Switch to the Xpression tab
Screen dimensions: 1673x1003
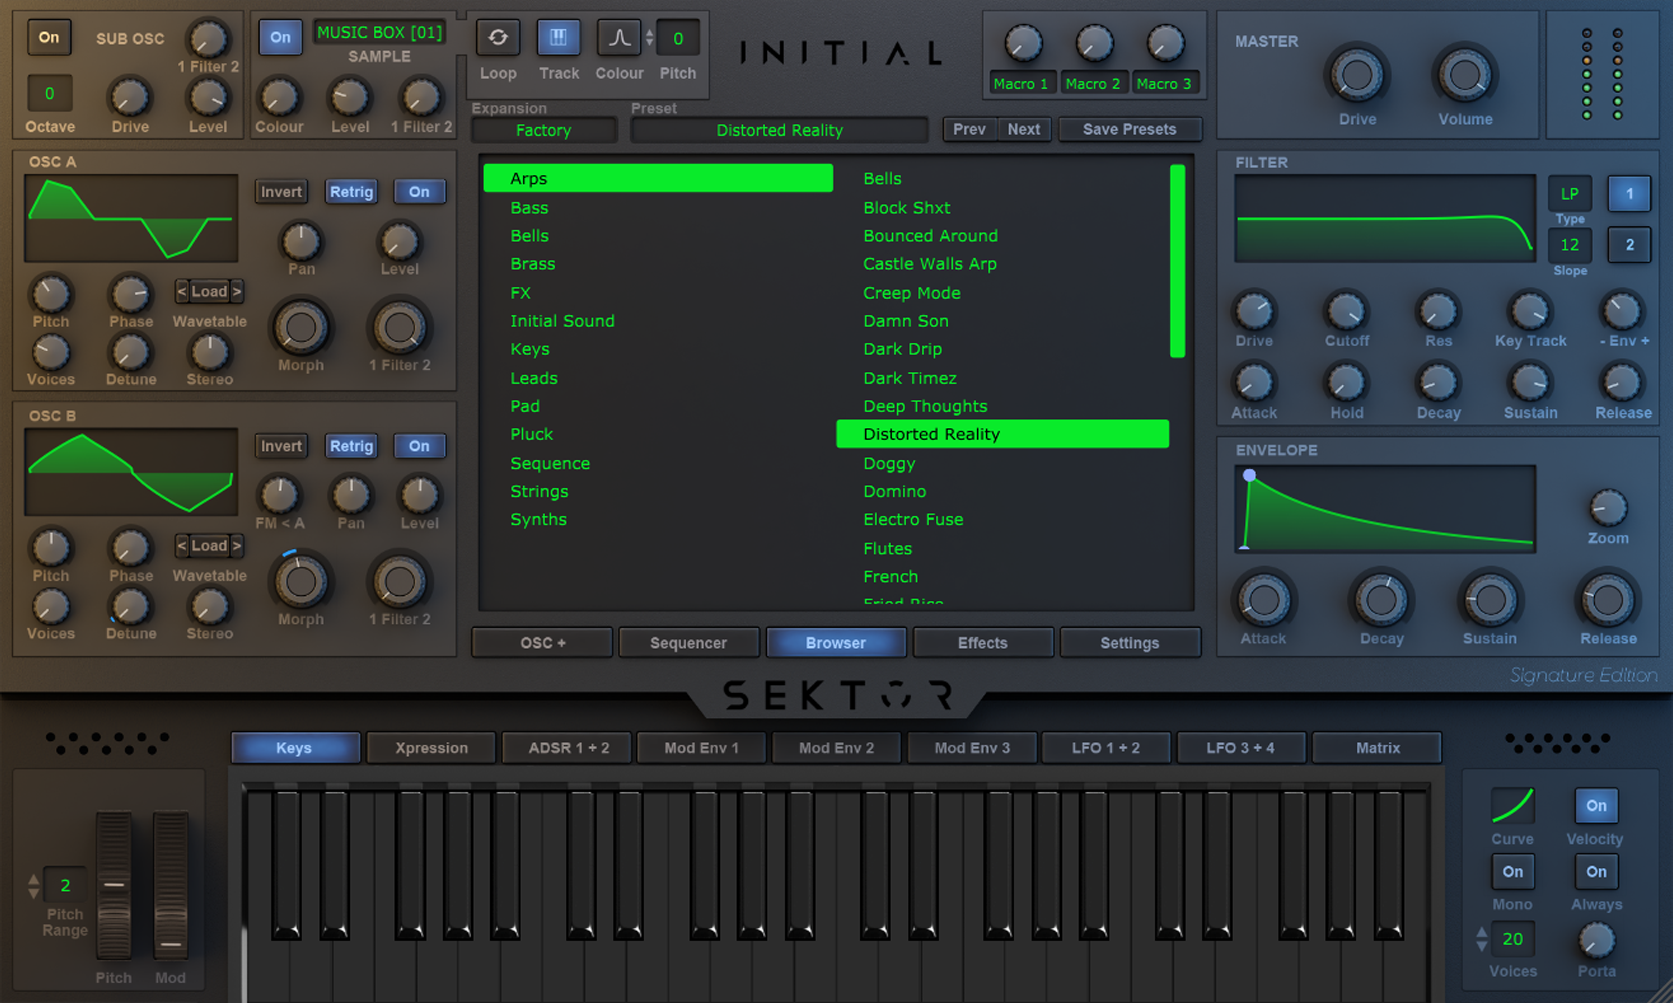[430, 747]
